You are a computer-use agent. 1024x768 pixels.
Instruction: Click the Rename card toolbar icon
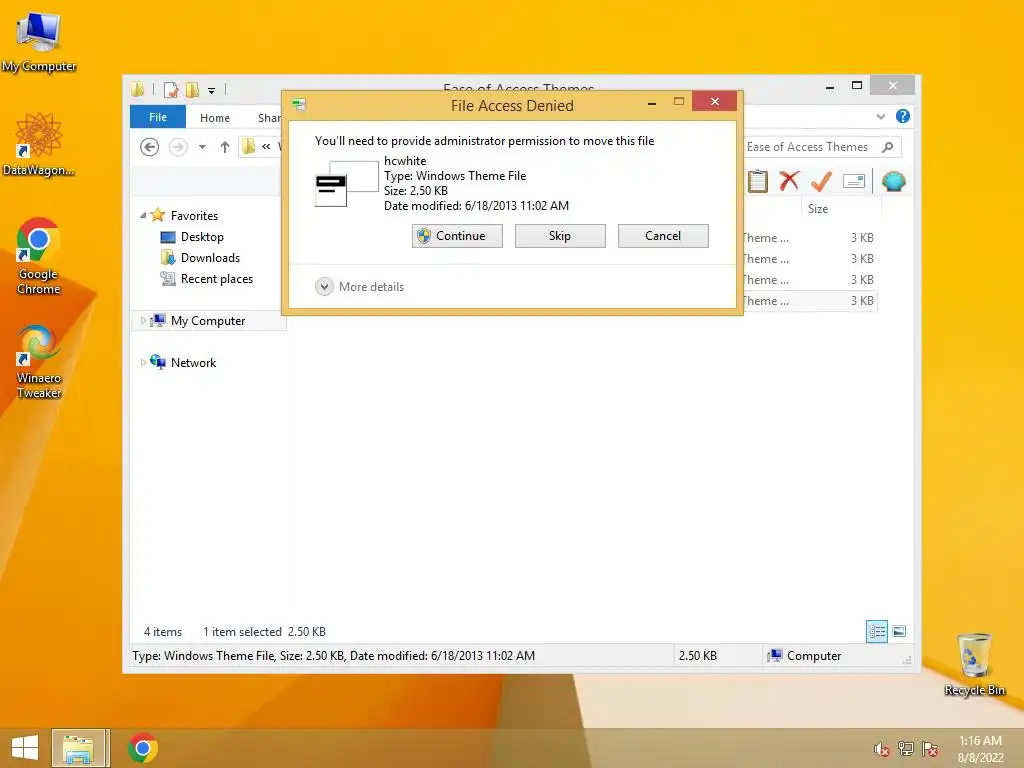click(854, 181)
